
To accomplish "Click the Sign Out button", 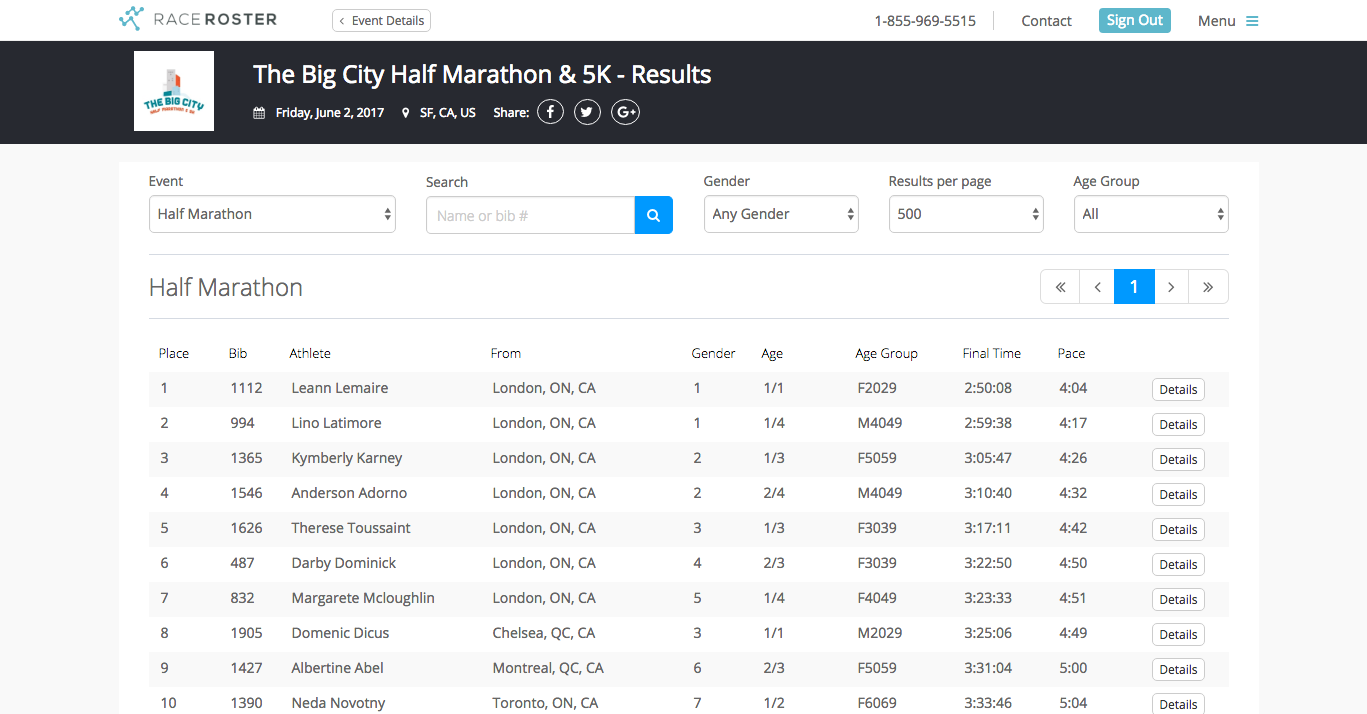I will point(1134,21).
